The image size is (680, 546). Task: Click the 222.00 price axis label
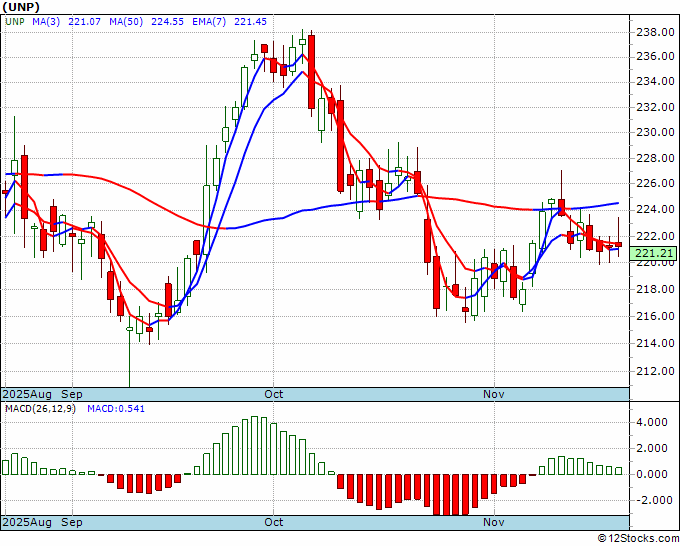click(x=655, y=236)
